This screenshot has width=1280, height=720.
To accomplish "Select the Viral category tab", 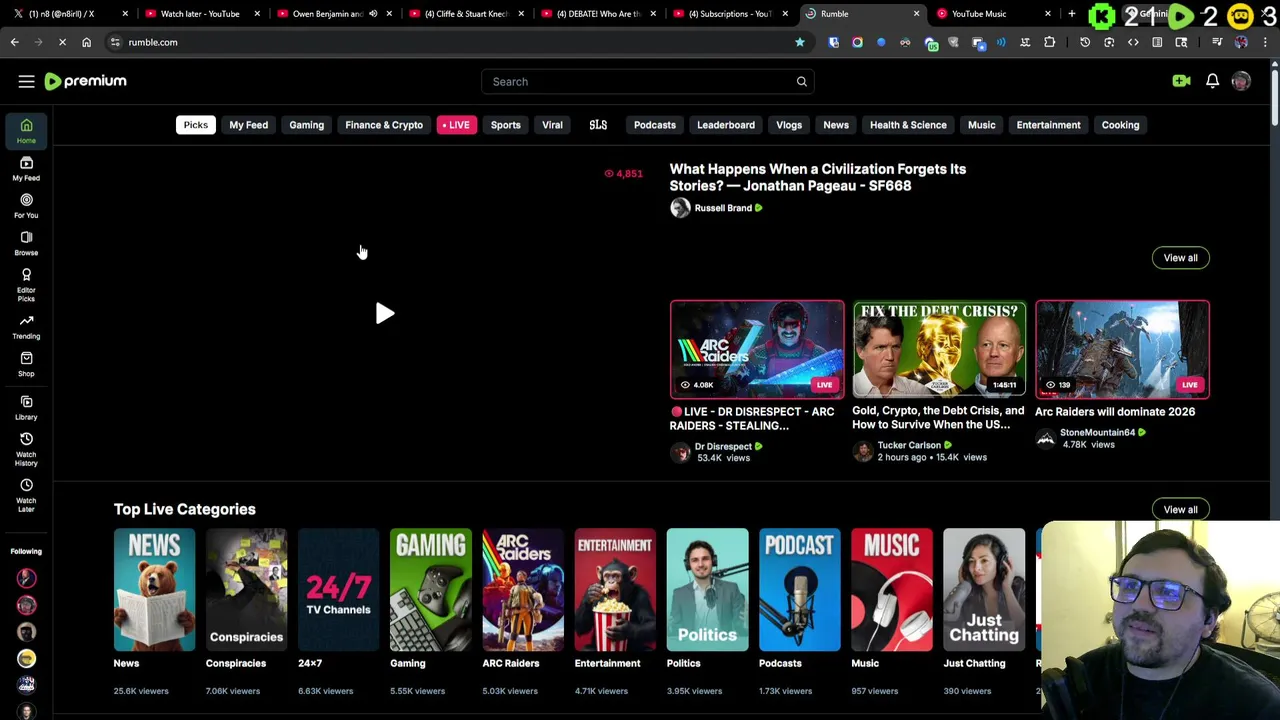I will (552, 125).
